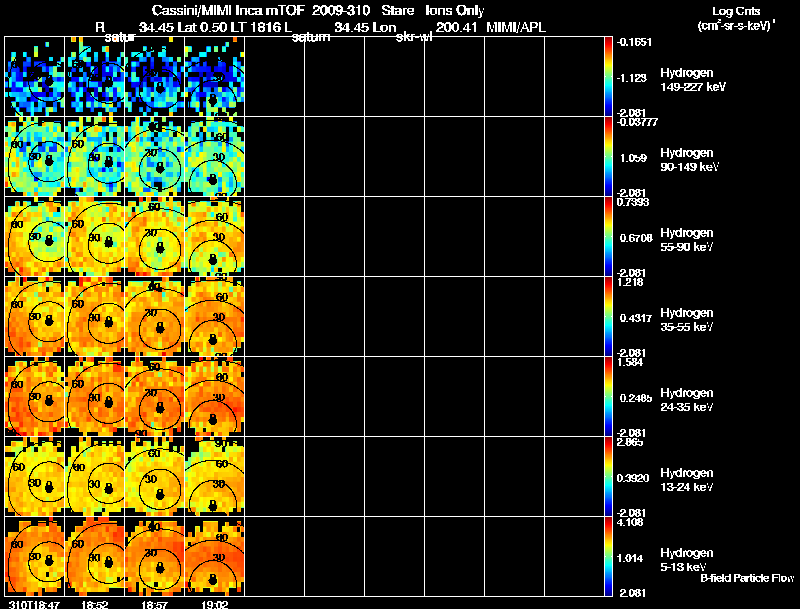Image resolution: width=800 pixels, height=609 pixels.
Task: View the Hydrogen 13-24 keV image at 18:52
Action: 95,477
